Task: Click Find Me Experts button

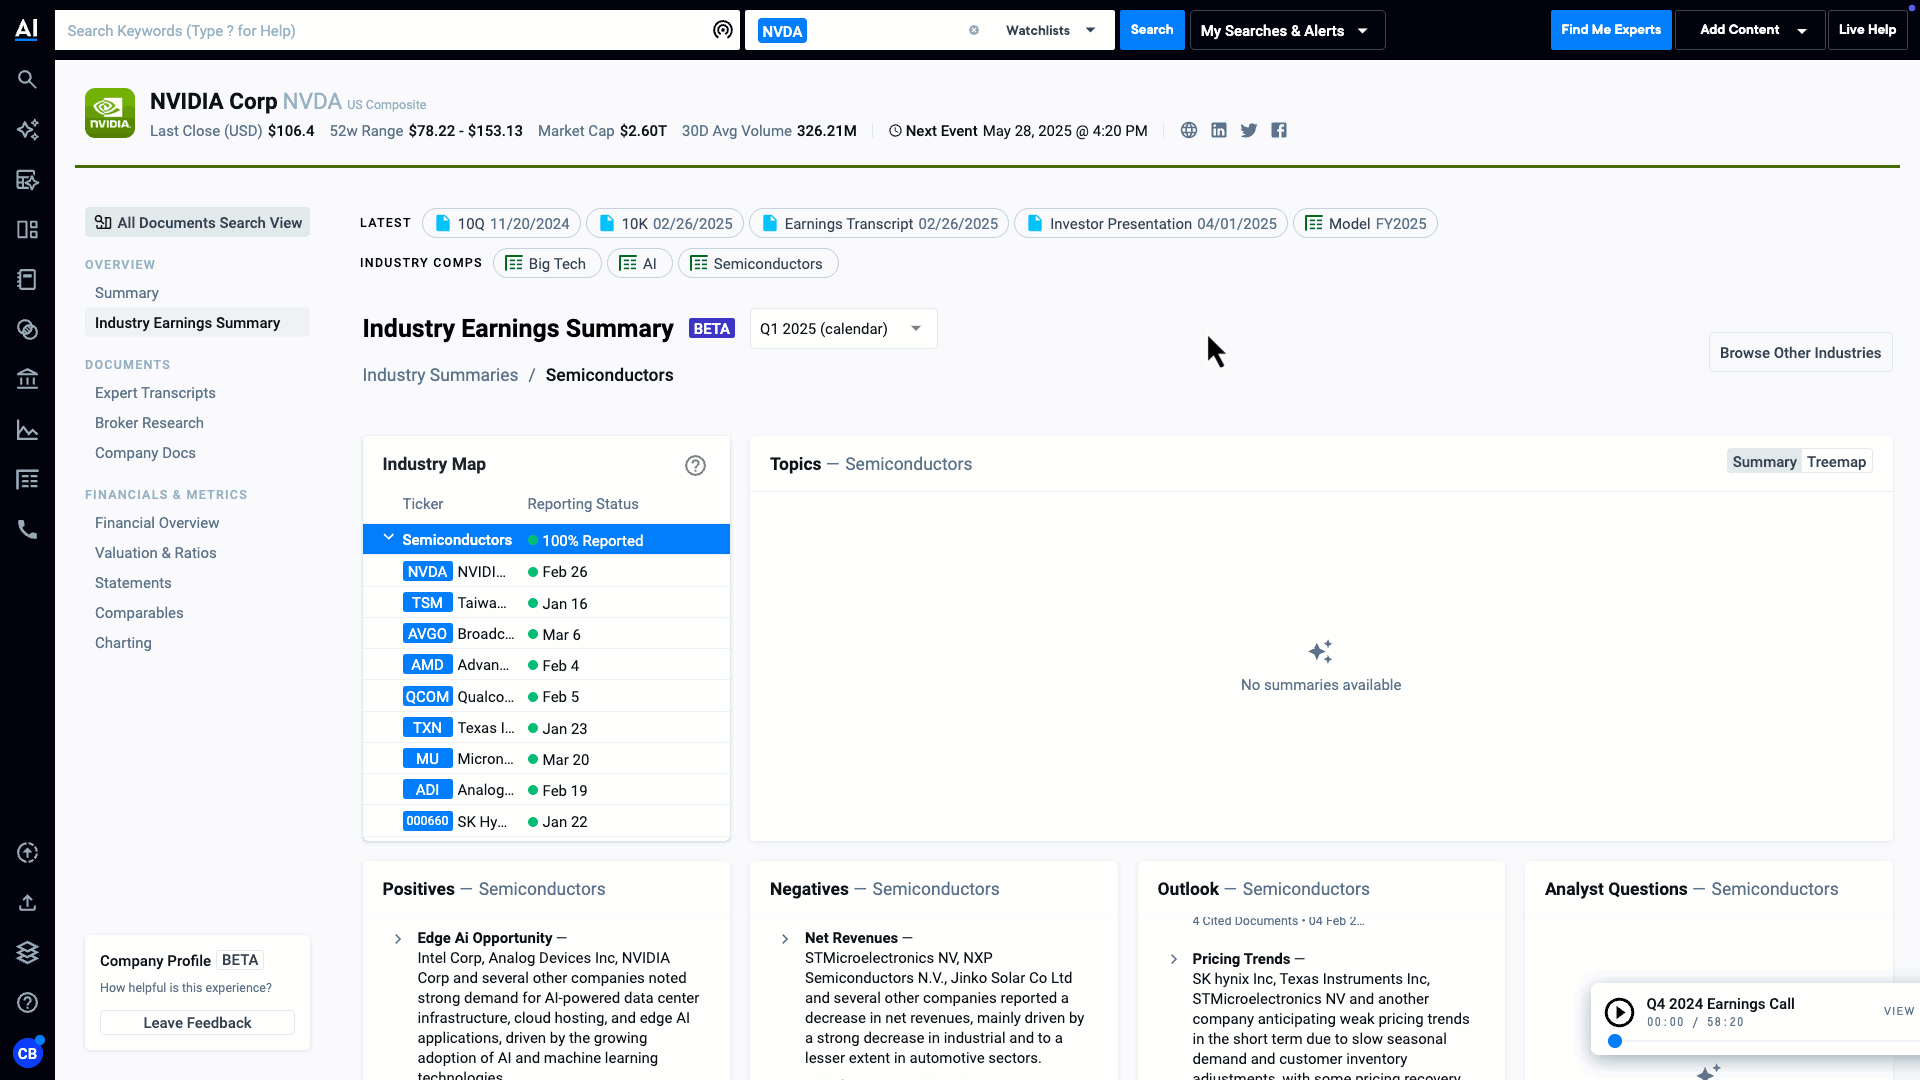Action: (x=1611, y=30)
